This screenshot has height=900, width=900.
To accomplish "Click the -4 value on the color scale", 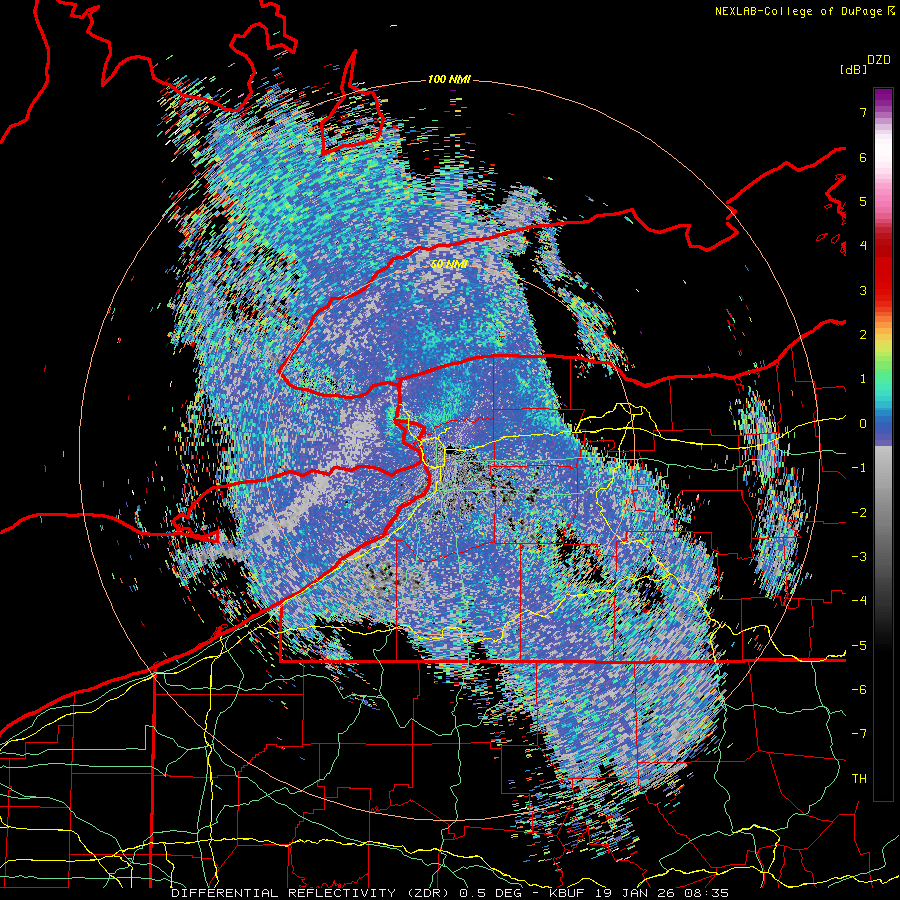I will click(x=859, y=601).
